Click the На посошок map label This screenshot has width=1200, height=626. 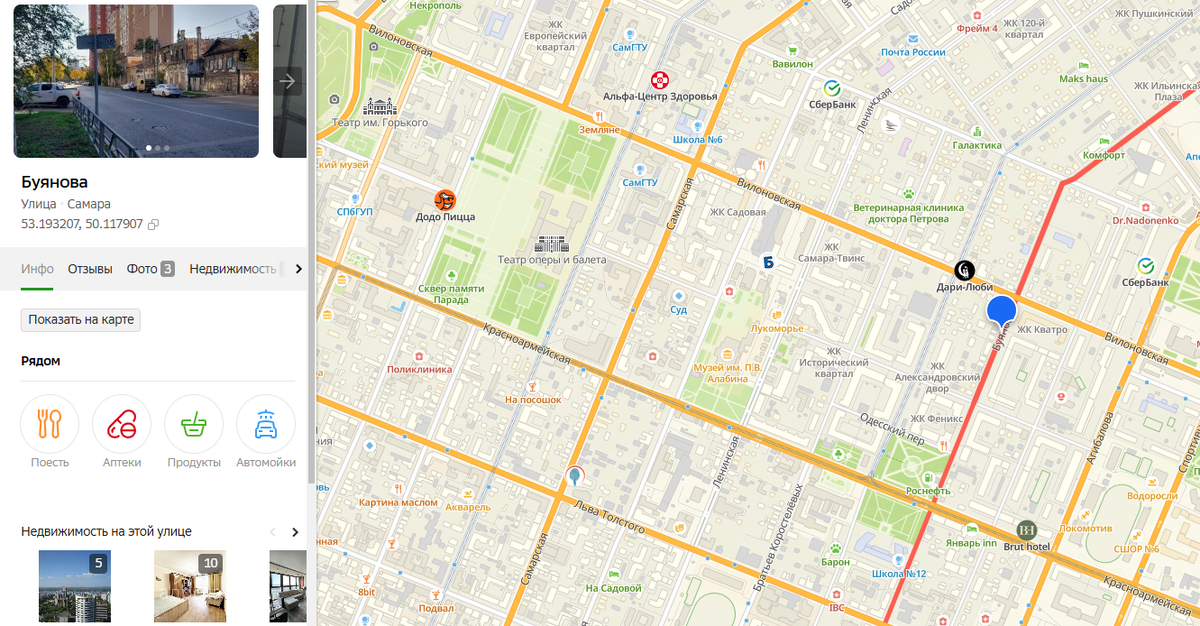[533, 399]
